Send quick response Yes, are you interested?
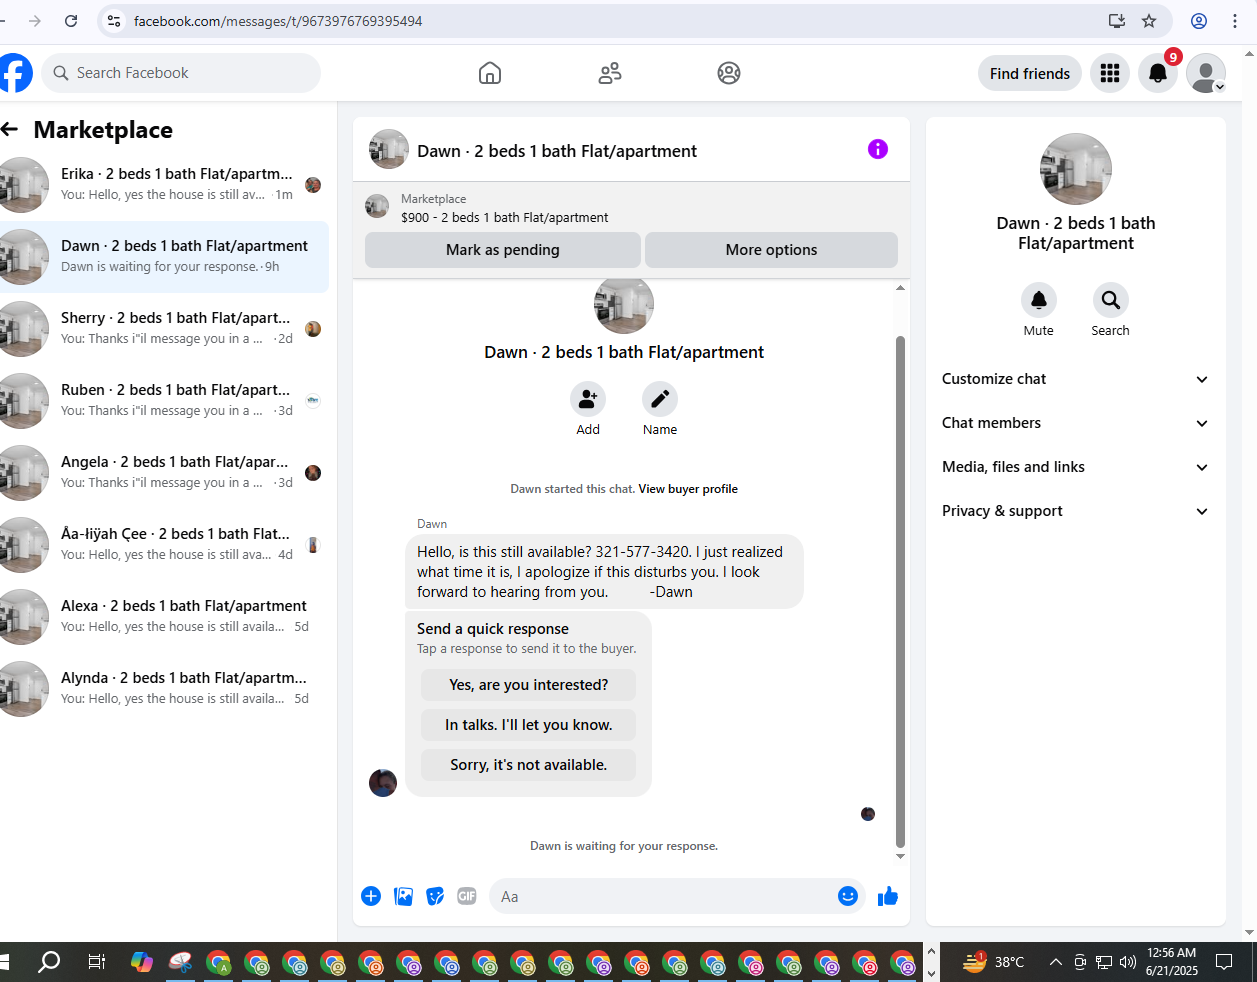Screen dimensions: 1257x982 pos(528,685)
